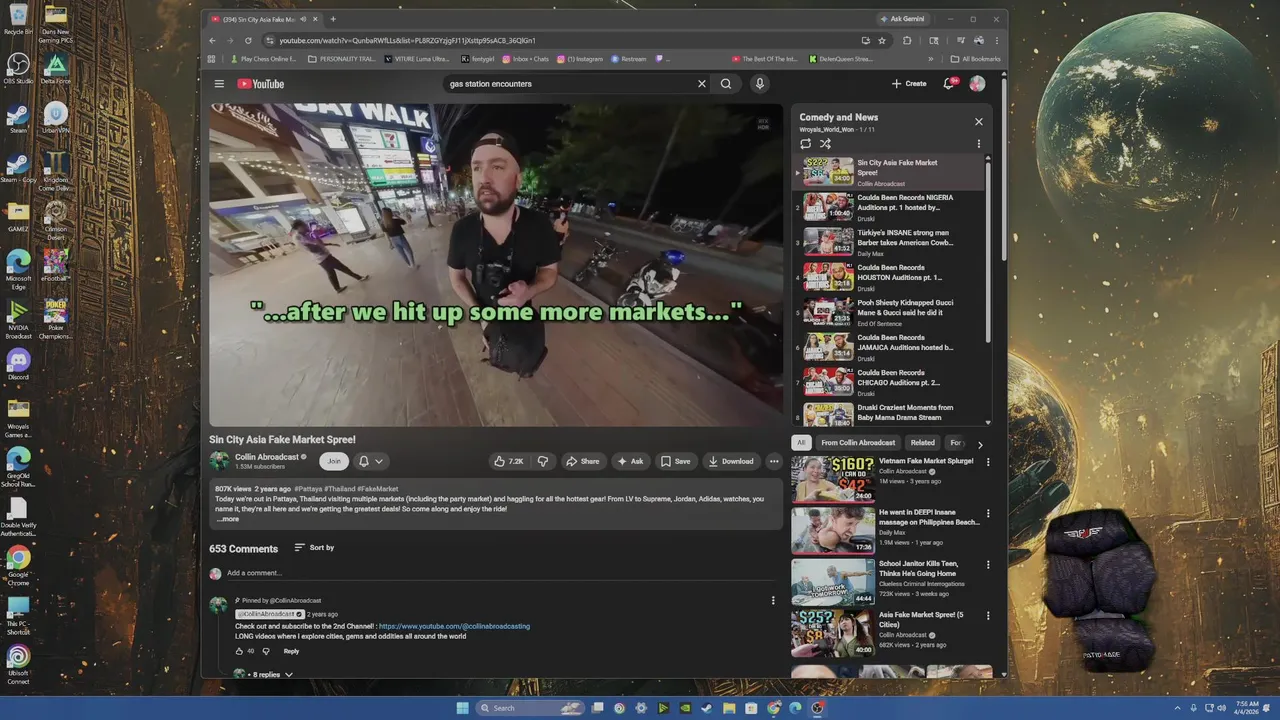
Task: Go back in Chrome
Action: [x=212, y=40]
